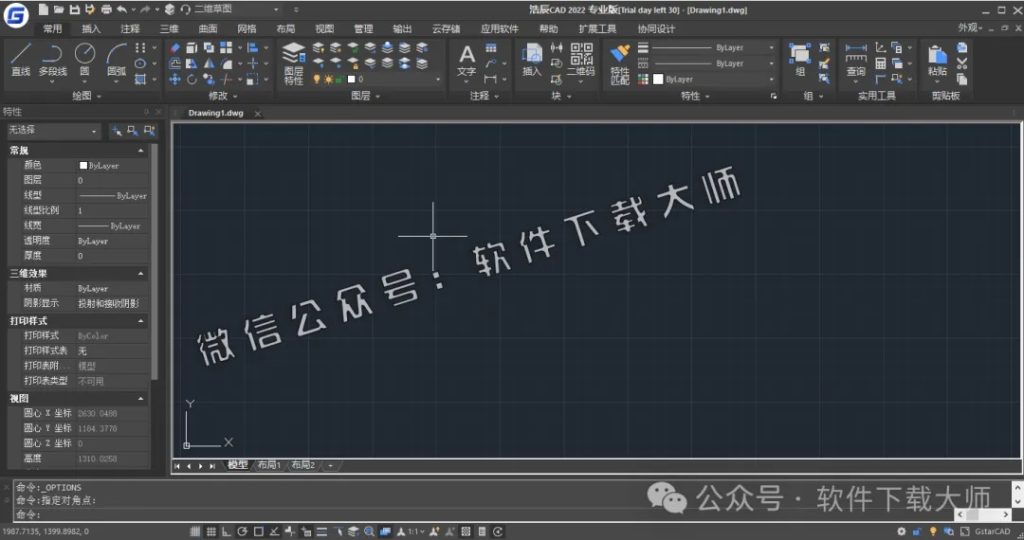Click the properties panel vertical scrollbar

[154, 261]
